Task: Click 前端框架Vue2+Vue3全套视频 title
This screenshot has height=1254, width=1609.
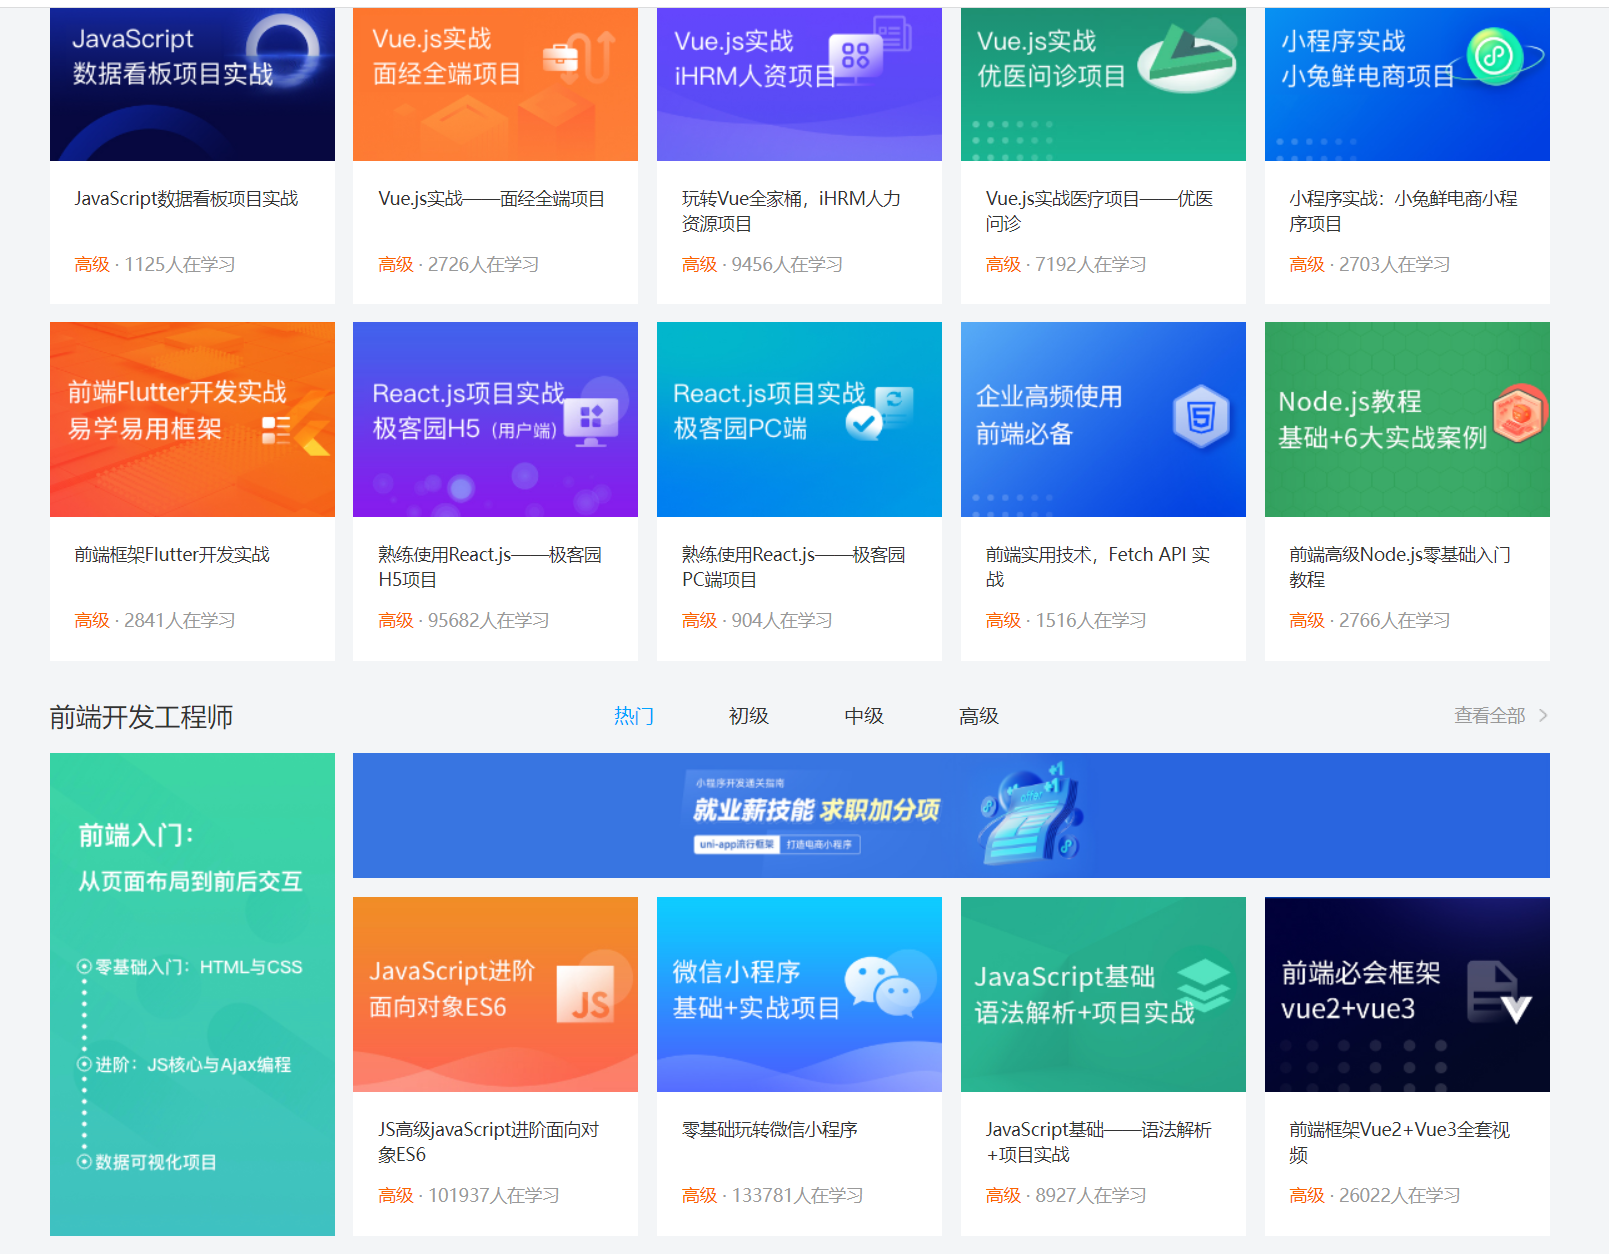Action: 1399,1142
